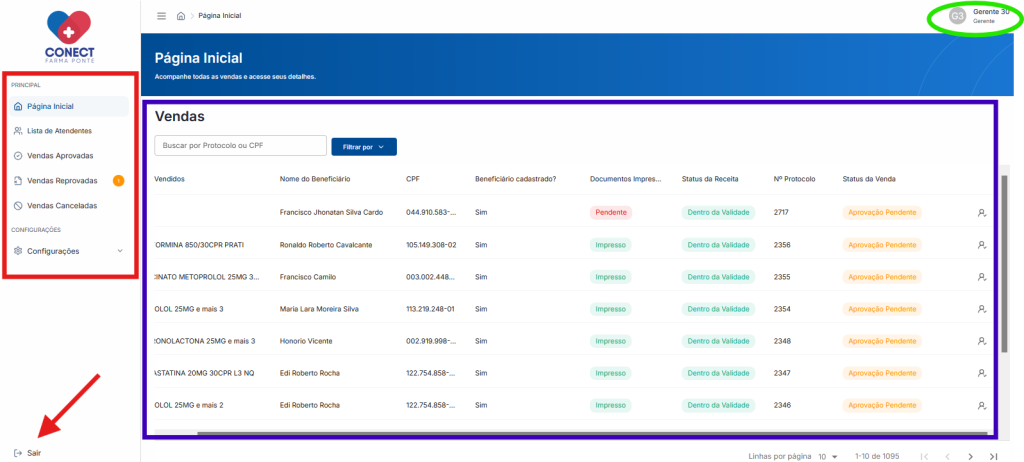1024x462 pixels.
Task: Open the Gerente 30 user avatar
Action: coord(958,16)
